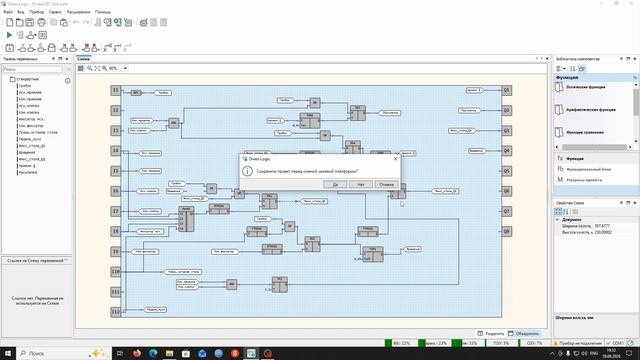The image size is (640, 360).
Task: Click library horizontal scrollbar thumb
Action: point(594,147)
